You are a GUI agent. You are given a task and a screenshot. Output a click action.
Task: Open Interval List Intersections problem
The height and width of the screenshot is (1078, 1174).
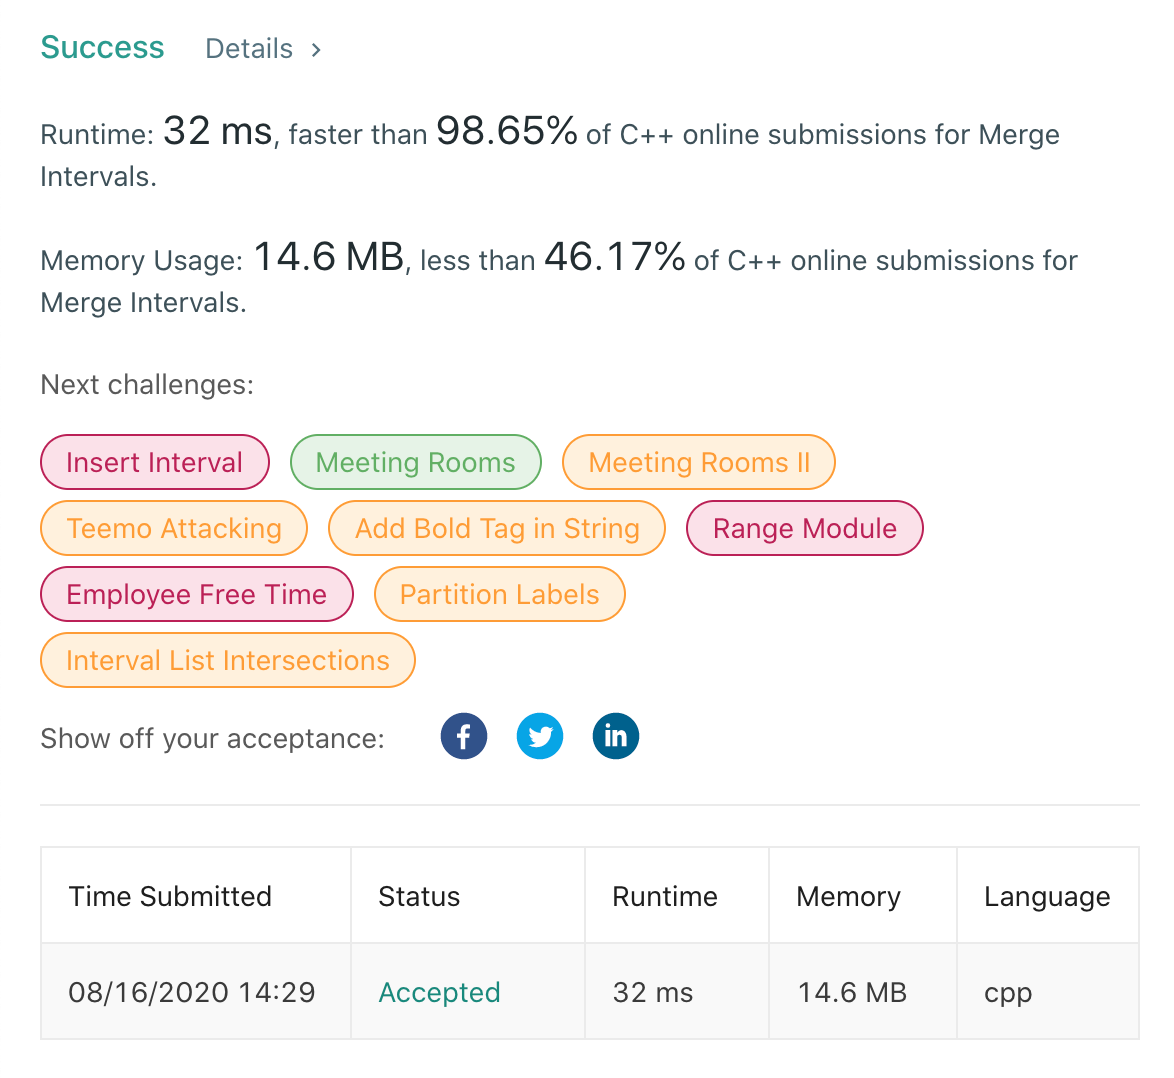pos(228,660)
